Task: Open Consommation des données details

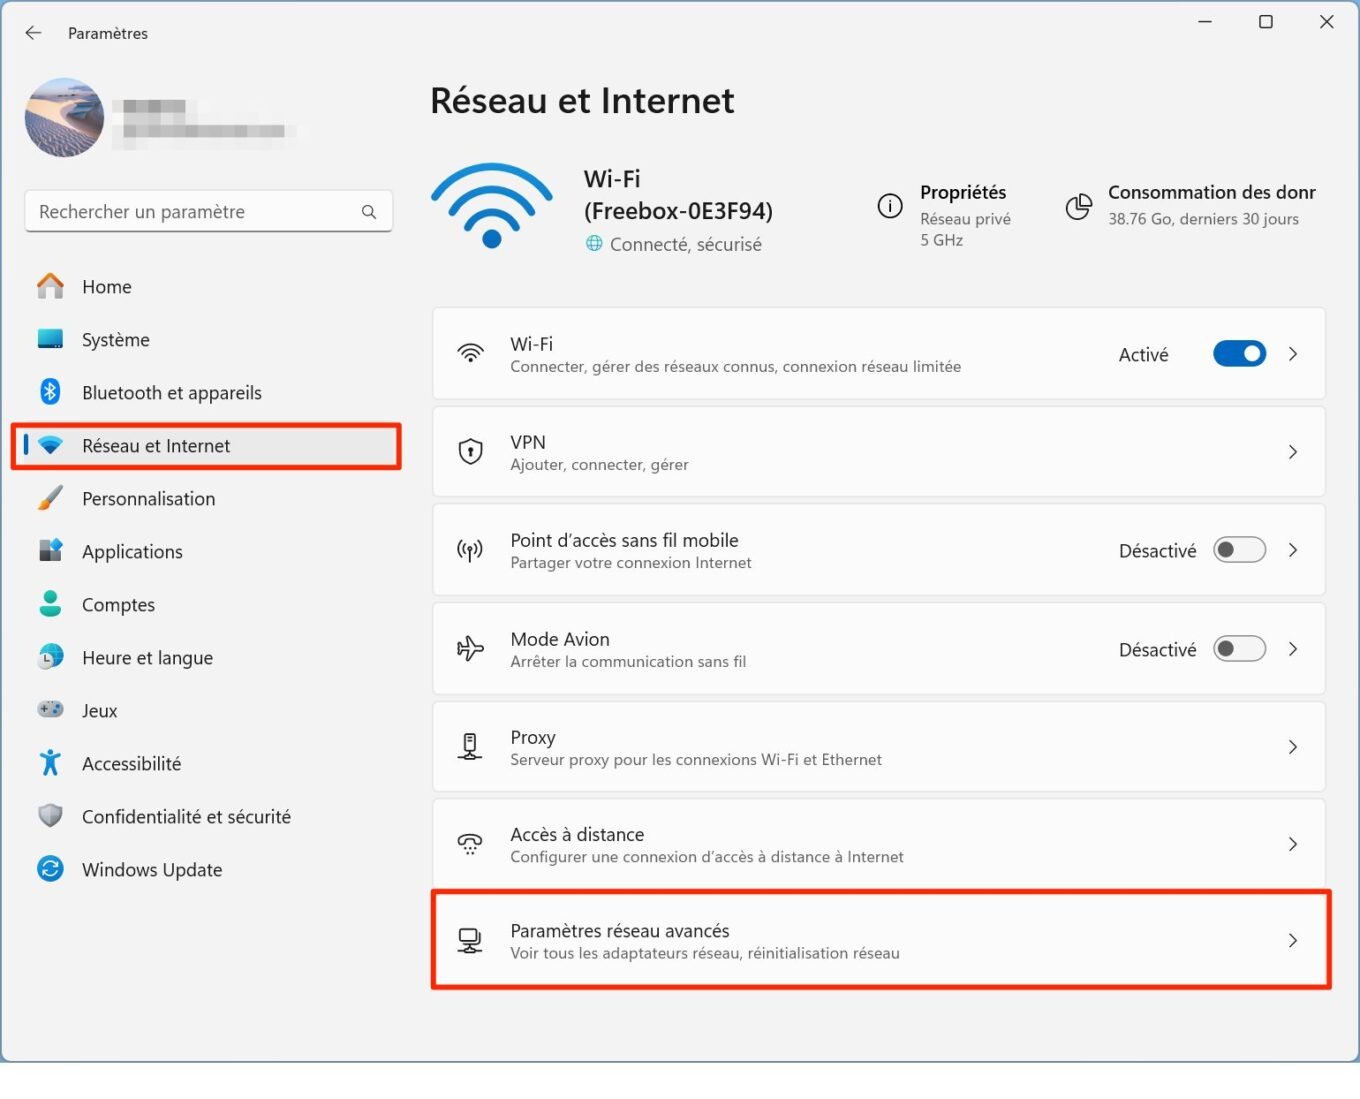Action: (x=1211, y=192)
